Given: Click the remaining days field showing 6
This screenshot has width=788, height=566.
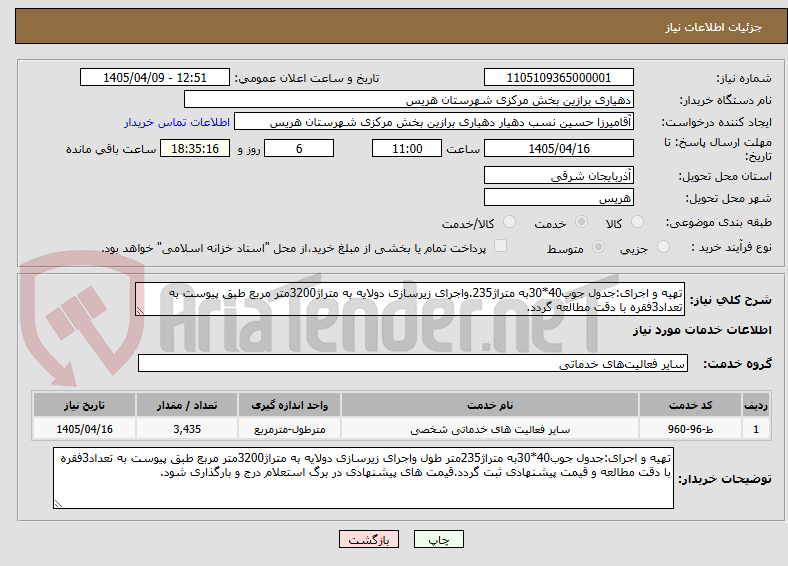Looking at the screenshot, I should point(299,148).
